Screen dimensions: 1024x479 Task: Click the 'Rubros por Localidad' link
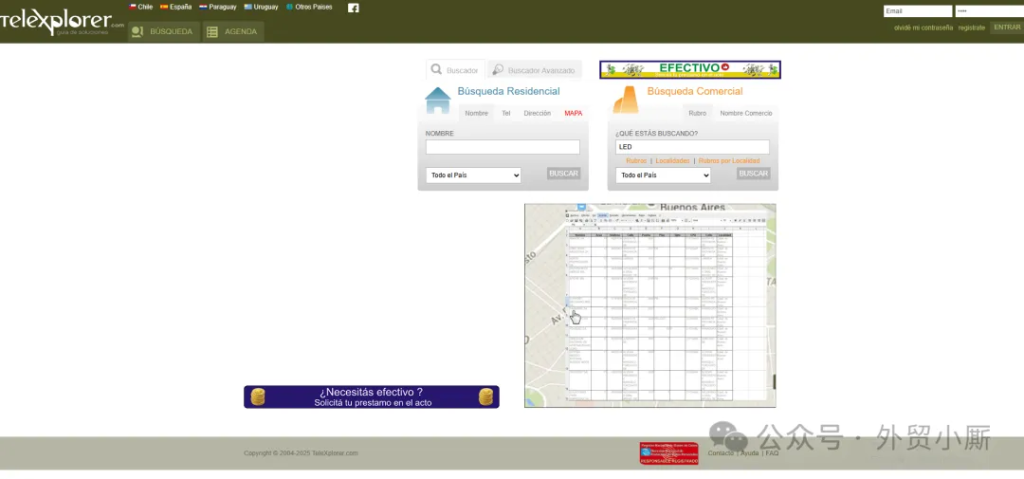point(729,160)
